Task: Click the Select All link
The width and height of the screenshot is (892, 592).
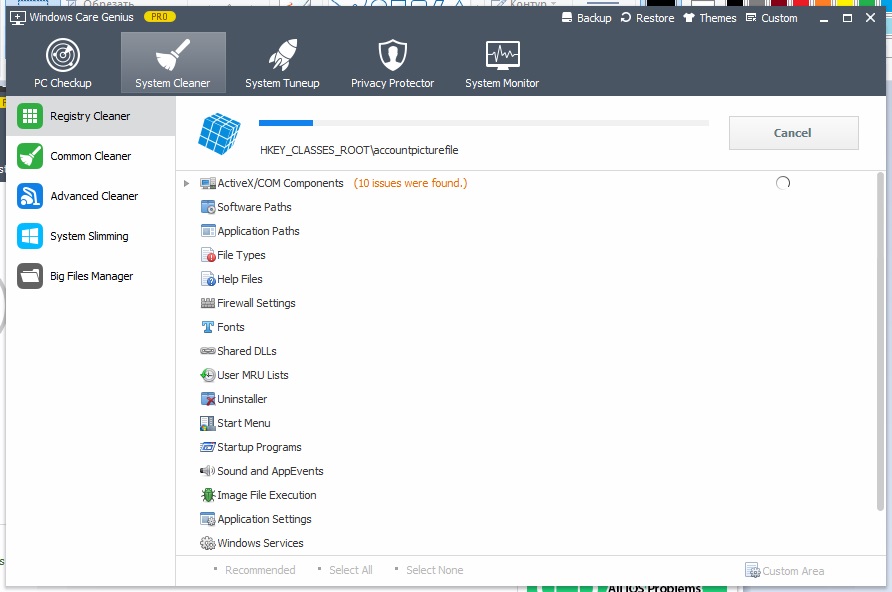Action: coord(350,570)
